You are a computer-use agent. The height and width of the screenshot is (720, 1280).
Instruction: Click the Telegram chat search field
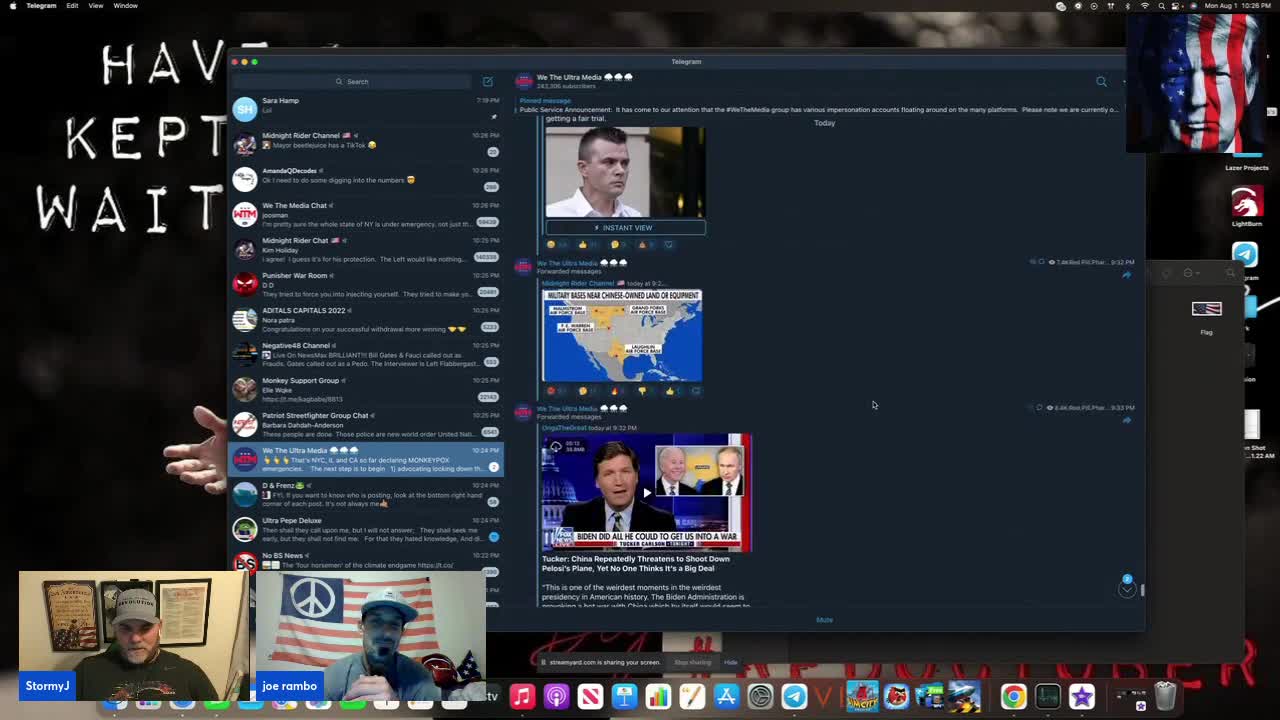(354, 81)
